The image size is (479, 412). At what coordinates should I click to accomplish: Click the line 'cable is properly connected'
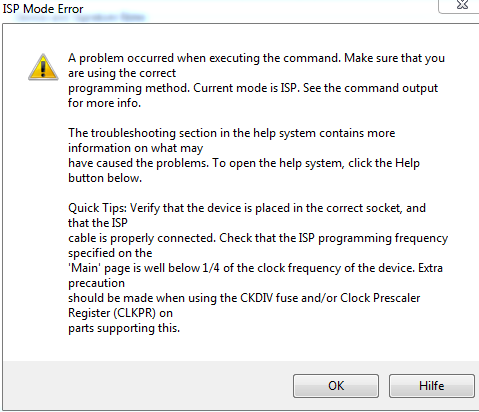point(258,238)
